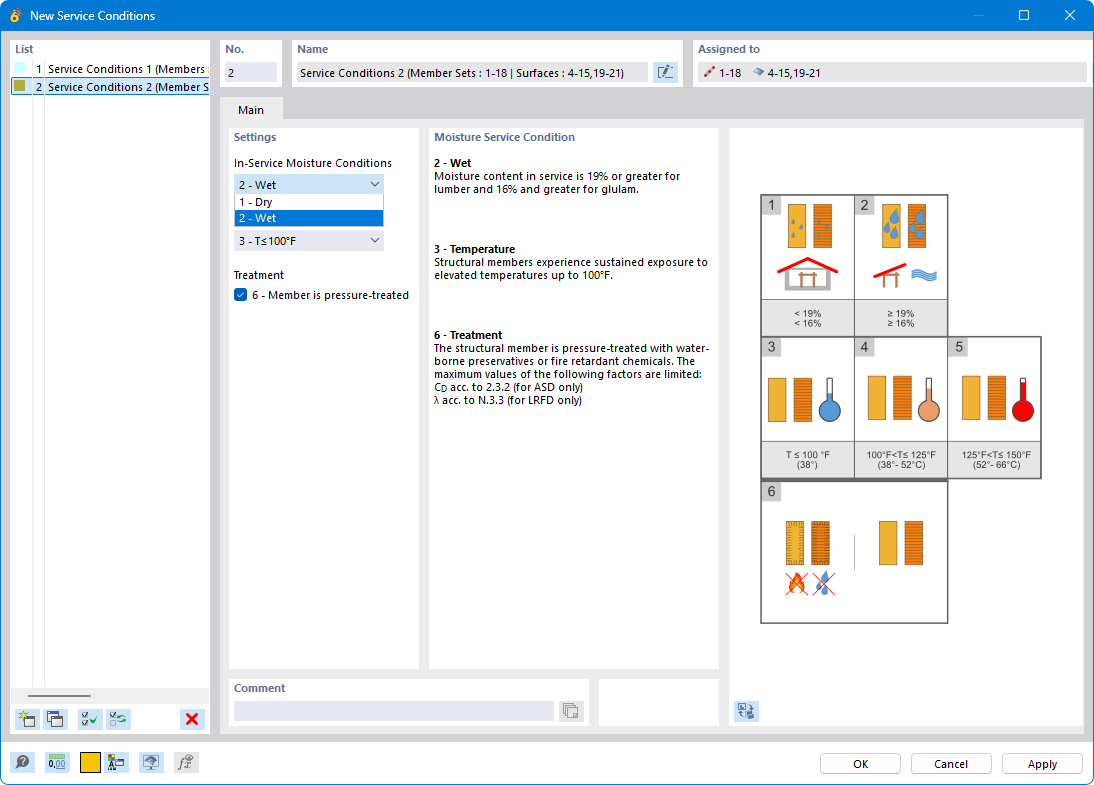Click the 2 - Wet description heading
The width and height of the screenshot is (1094, 785).
pos(453,163)
